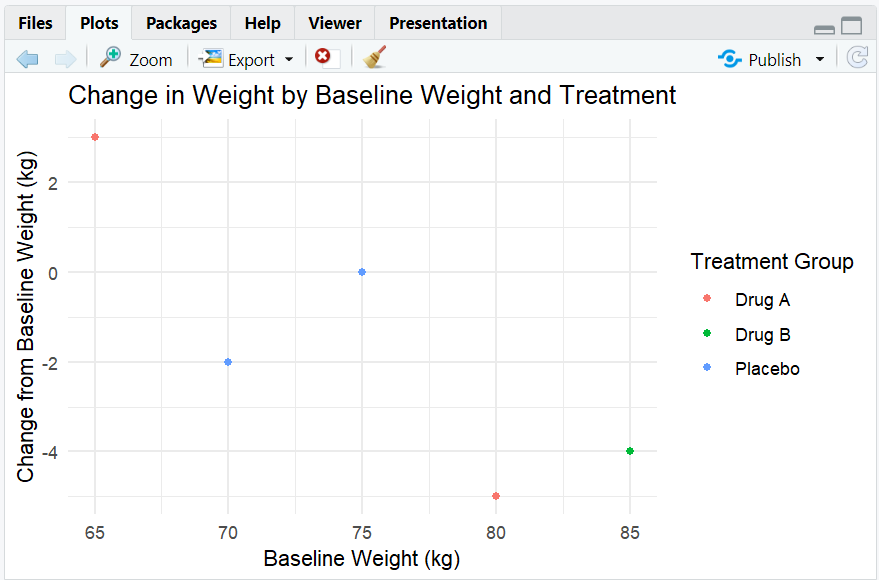The width and height of the screenshot is (879, 580).
Task: Click the x-axis tick label 85
Action: coord(630,532)
